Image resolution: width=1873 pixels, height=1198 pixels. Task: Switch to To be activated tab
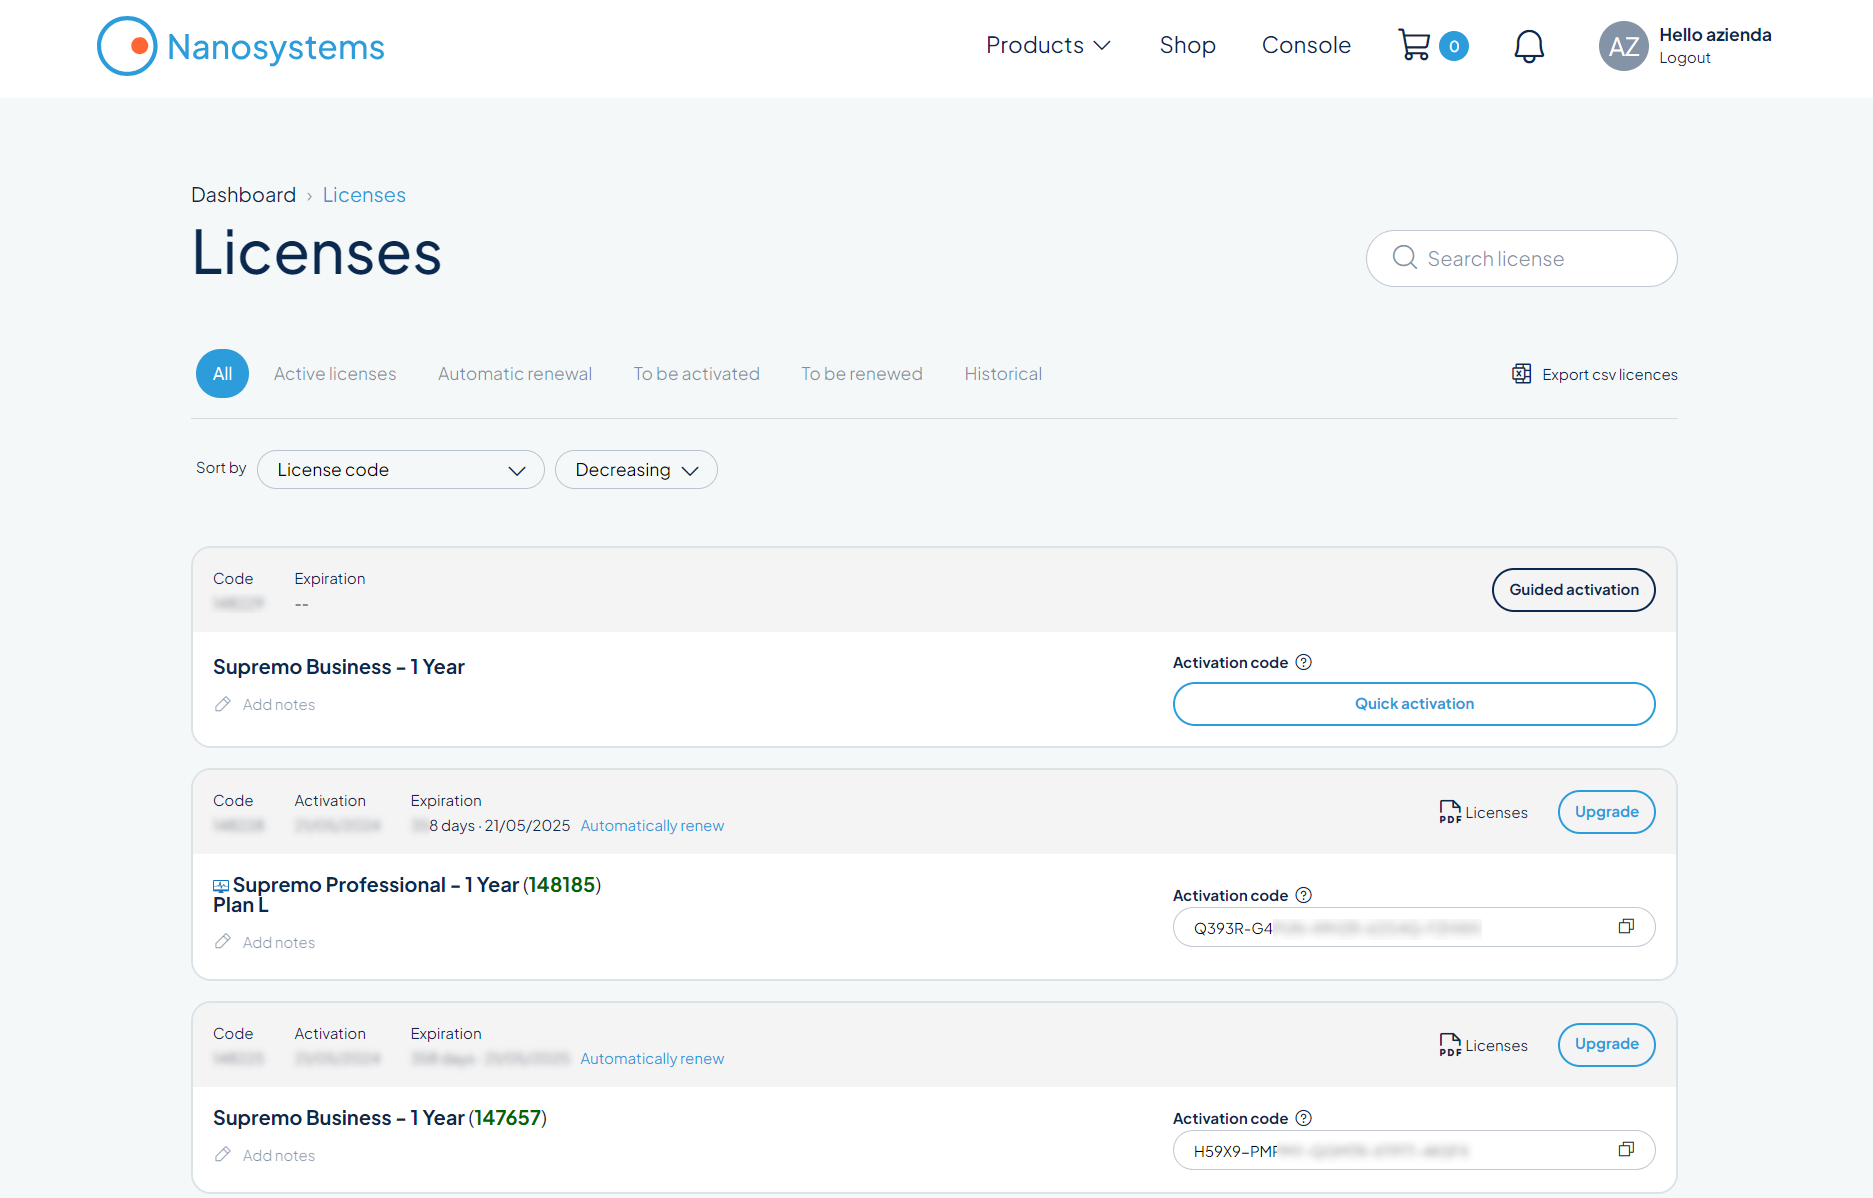pos(697,374)
